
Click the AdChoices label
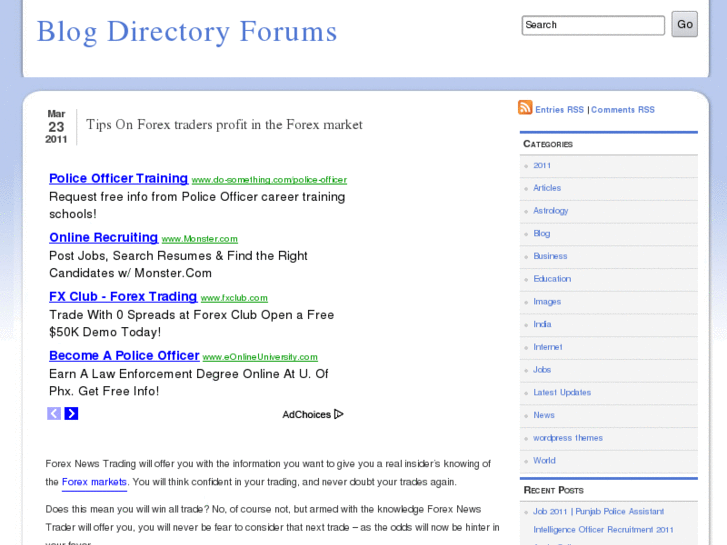[306, 415]
